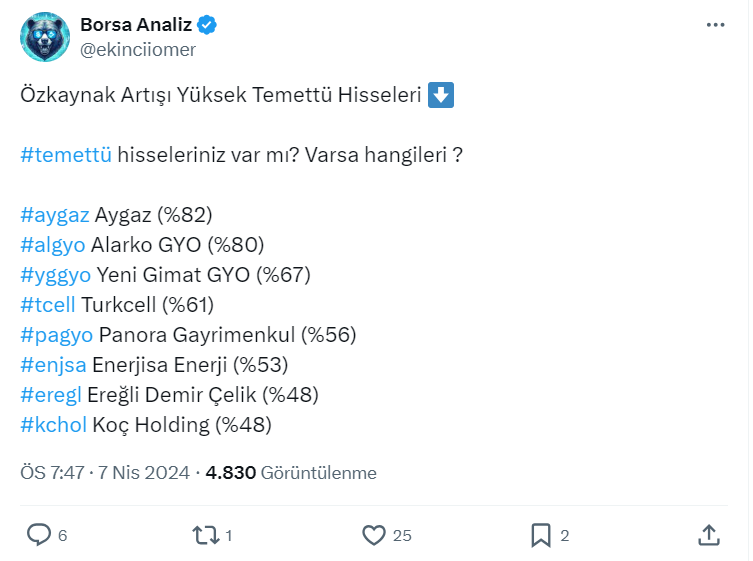Share the tweet via upload icon
Viewport: 753px width, 561px height.
click(x=709, y=535)
